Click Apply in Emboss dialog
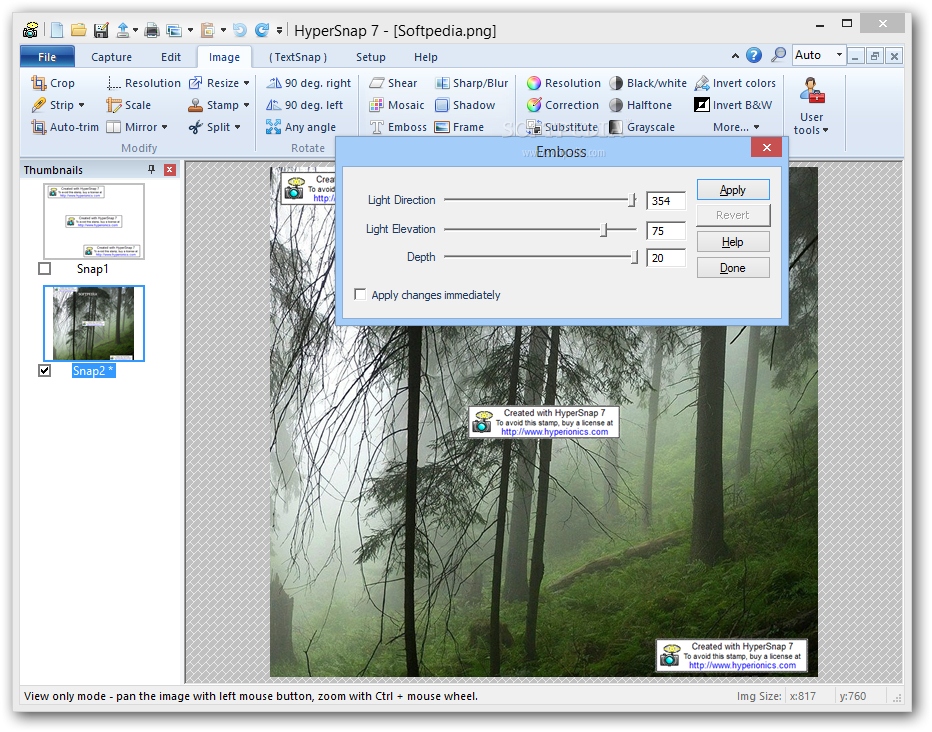 tap(733, 190)
